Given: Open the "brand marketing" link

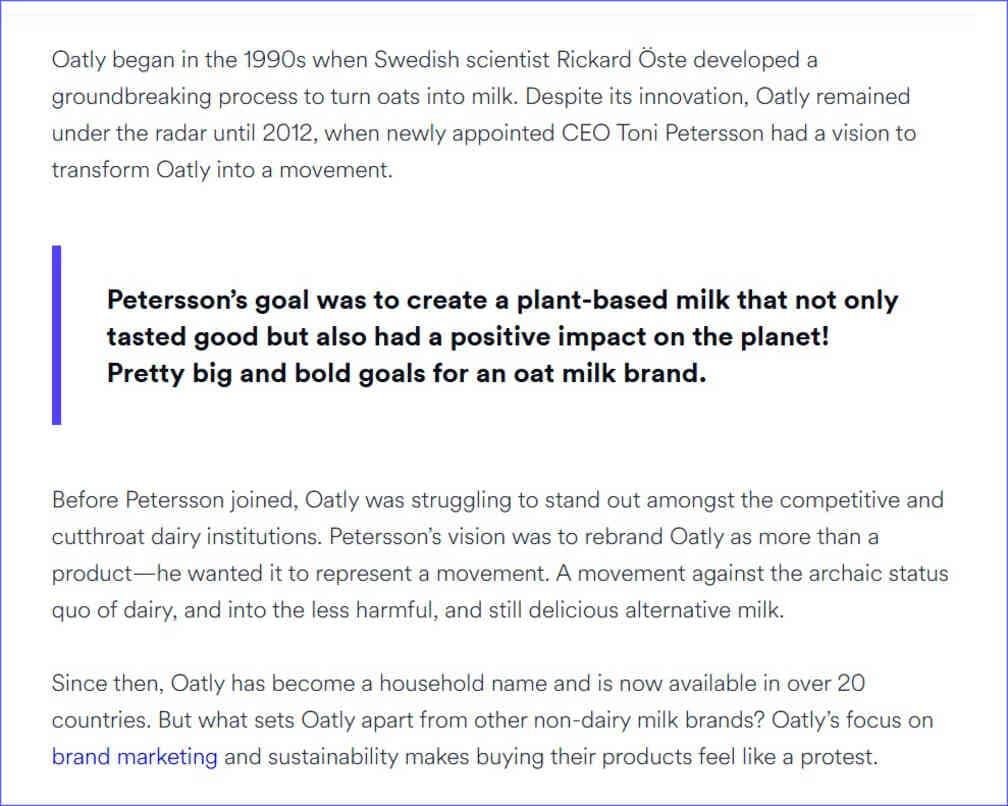Looking at the screenshot, I should (134, 756).
